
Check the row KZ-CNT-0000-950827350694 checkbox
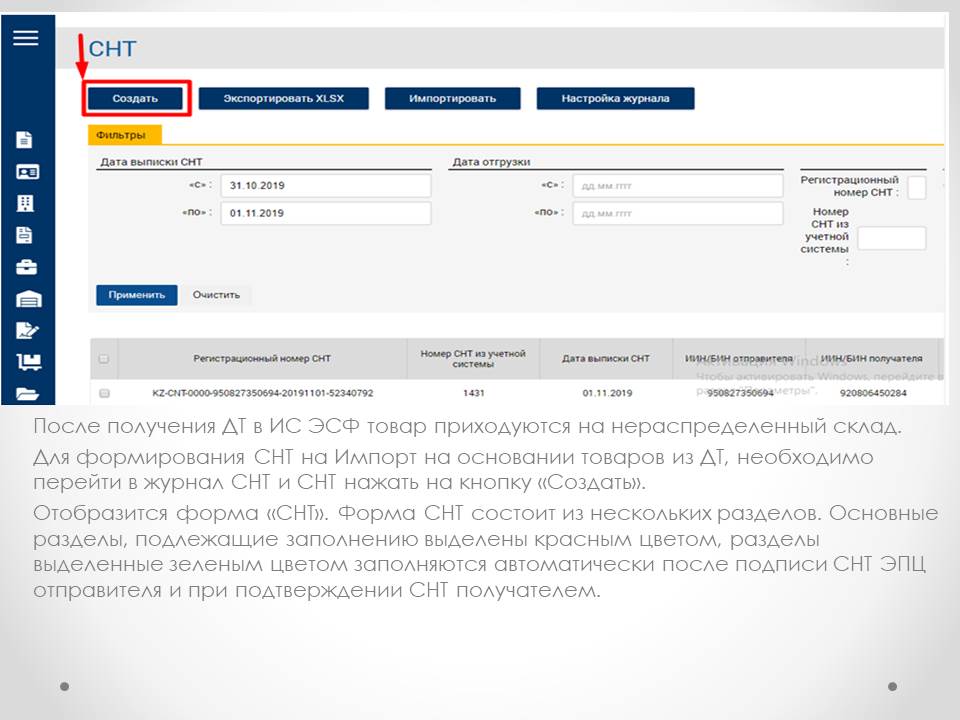(x=104, y=393)
